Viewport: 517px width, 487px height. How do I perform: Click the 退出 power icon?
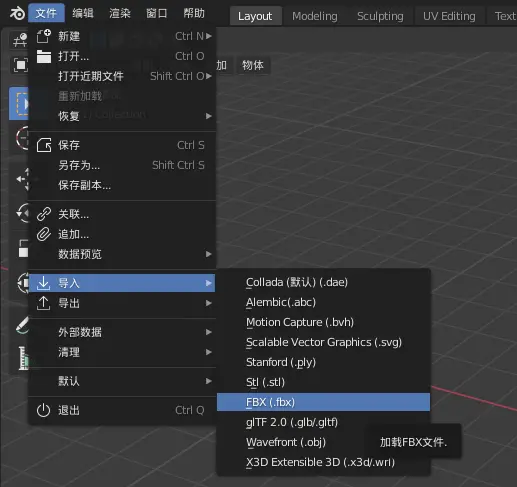(x=43, y=410)
